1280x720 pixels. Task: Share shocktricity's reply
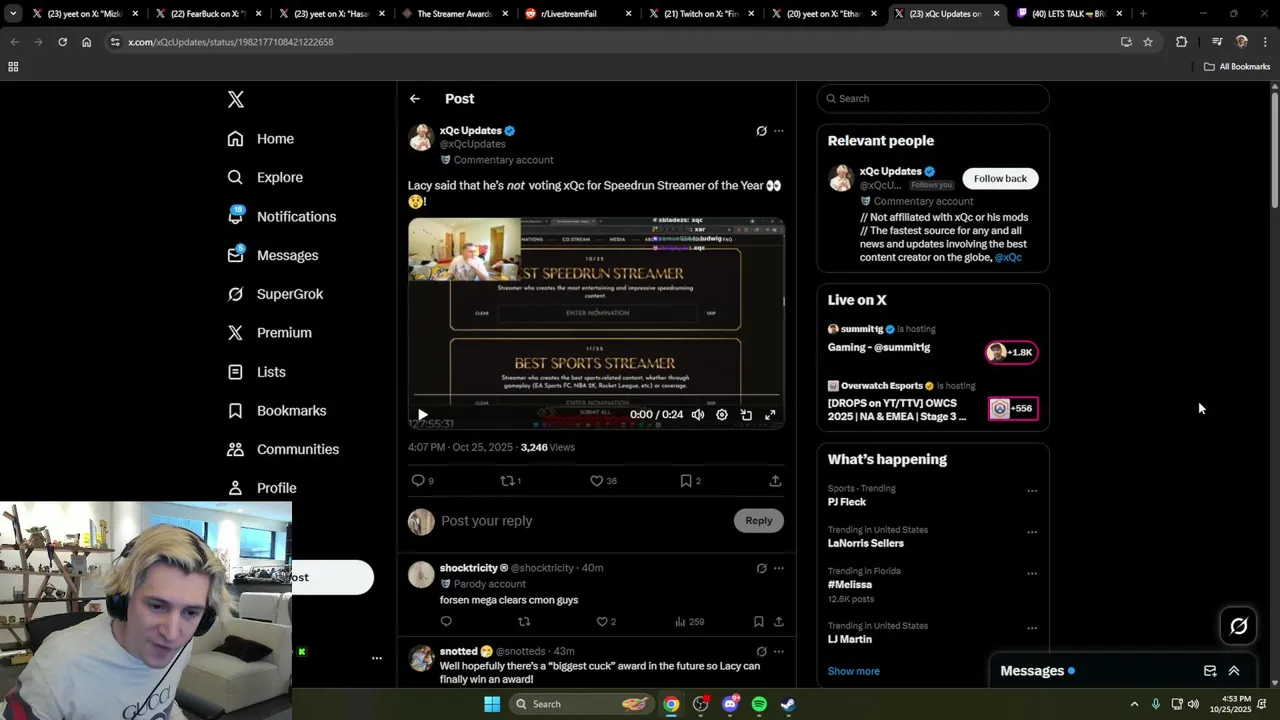779,622
